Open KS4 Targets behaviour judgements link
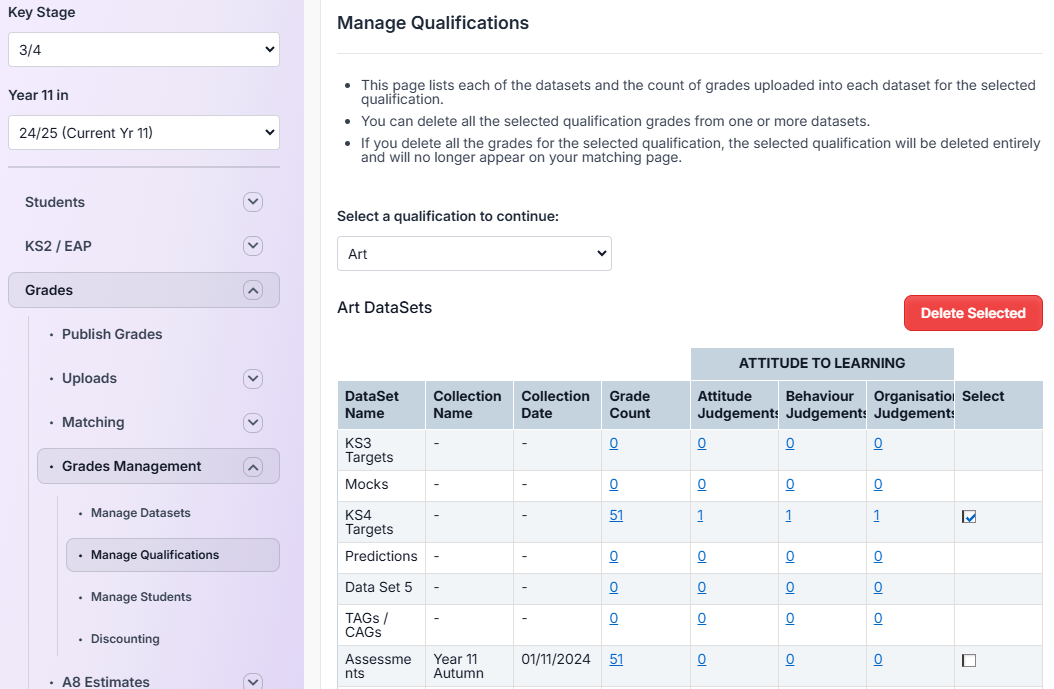This screenshot has width=1054, height=689. [x=788, y=516]
